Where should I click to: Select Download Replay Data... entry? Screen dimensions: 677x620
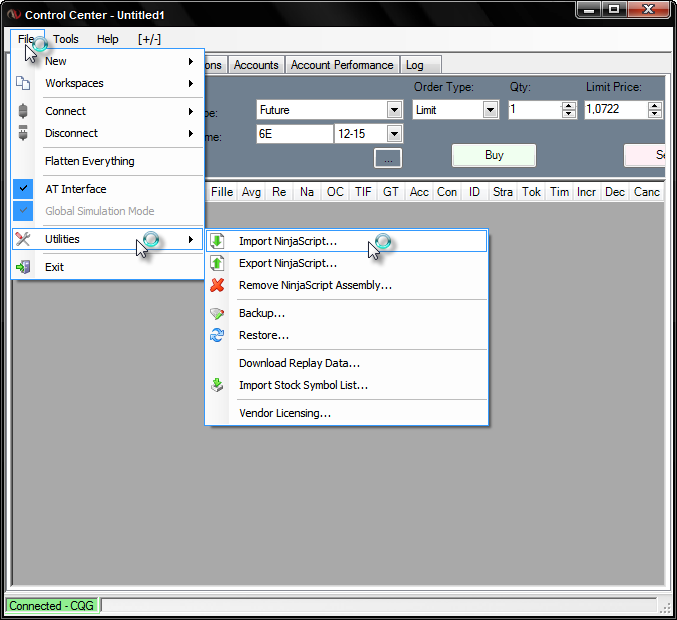coord(347,363)
